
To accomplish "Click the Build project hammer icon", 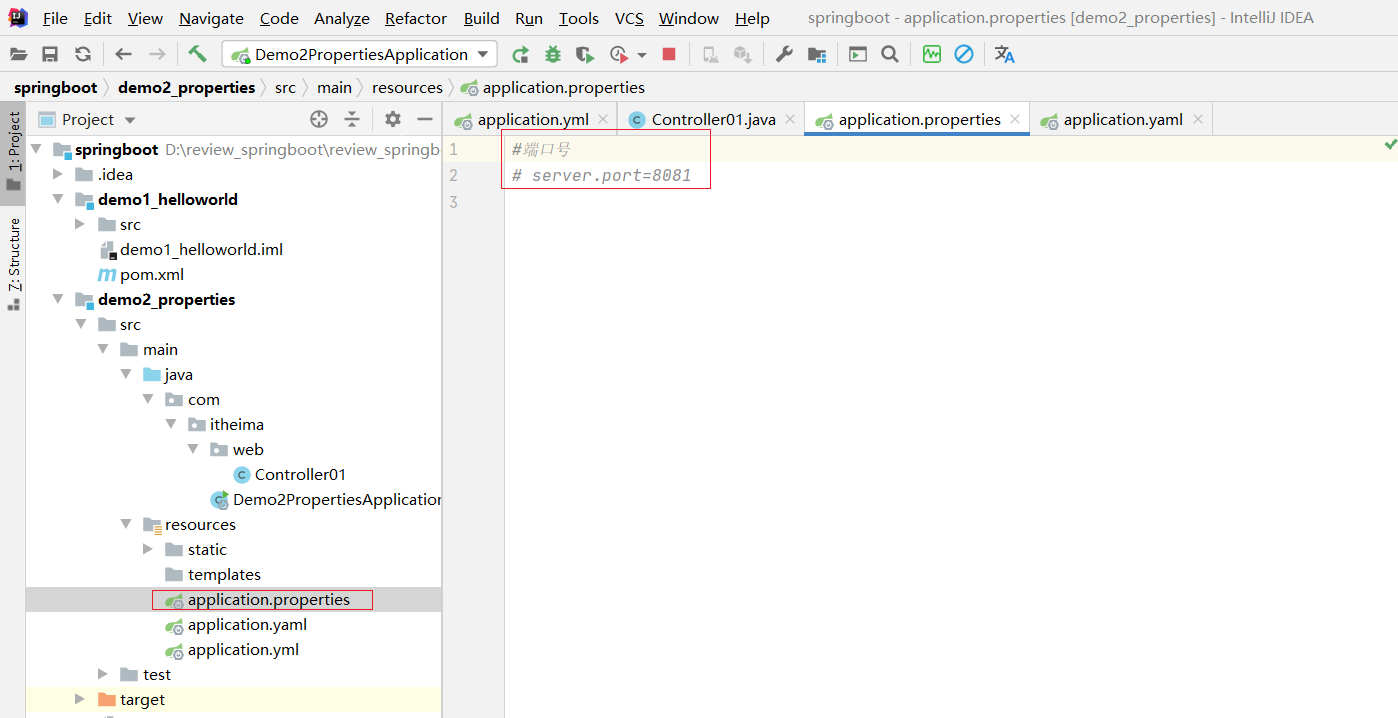I will click(197, 54).
